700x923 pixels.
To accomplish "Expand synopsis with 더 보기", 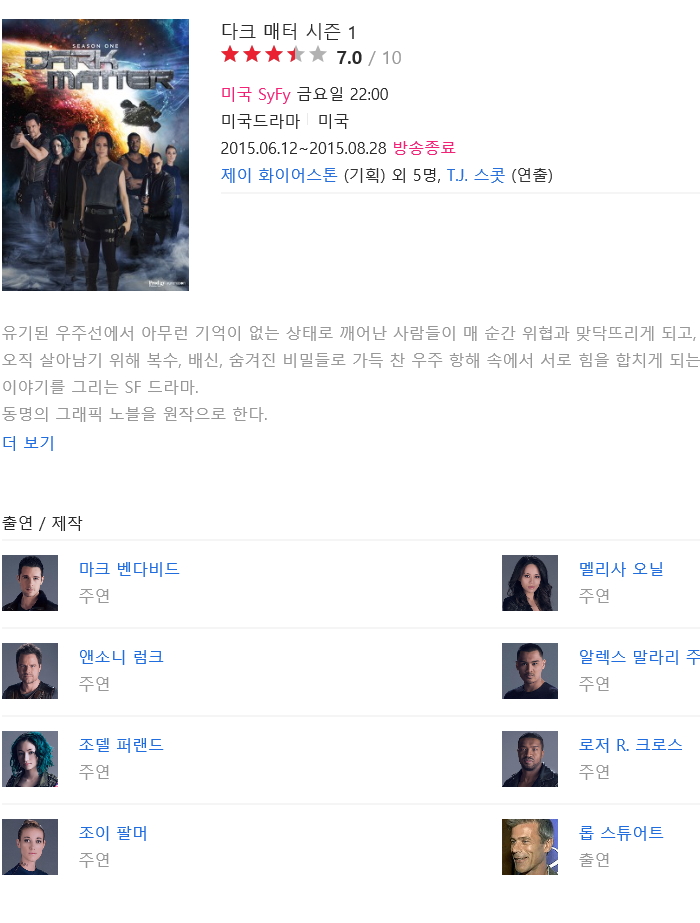I will click(x=28, y=443).
